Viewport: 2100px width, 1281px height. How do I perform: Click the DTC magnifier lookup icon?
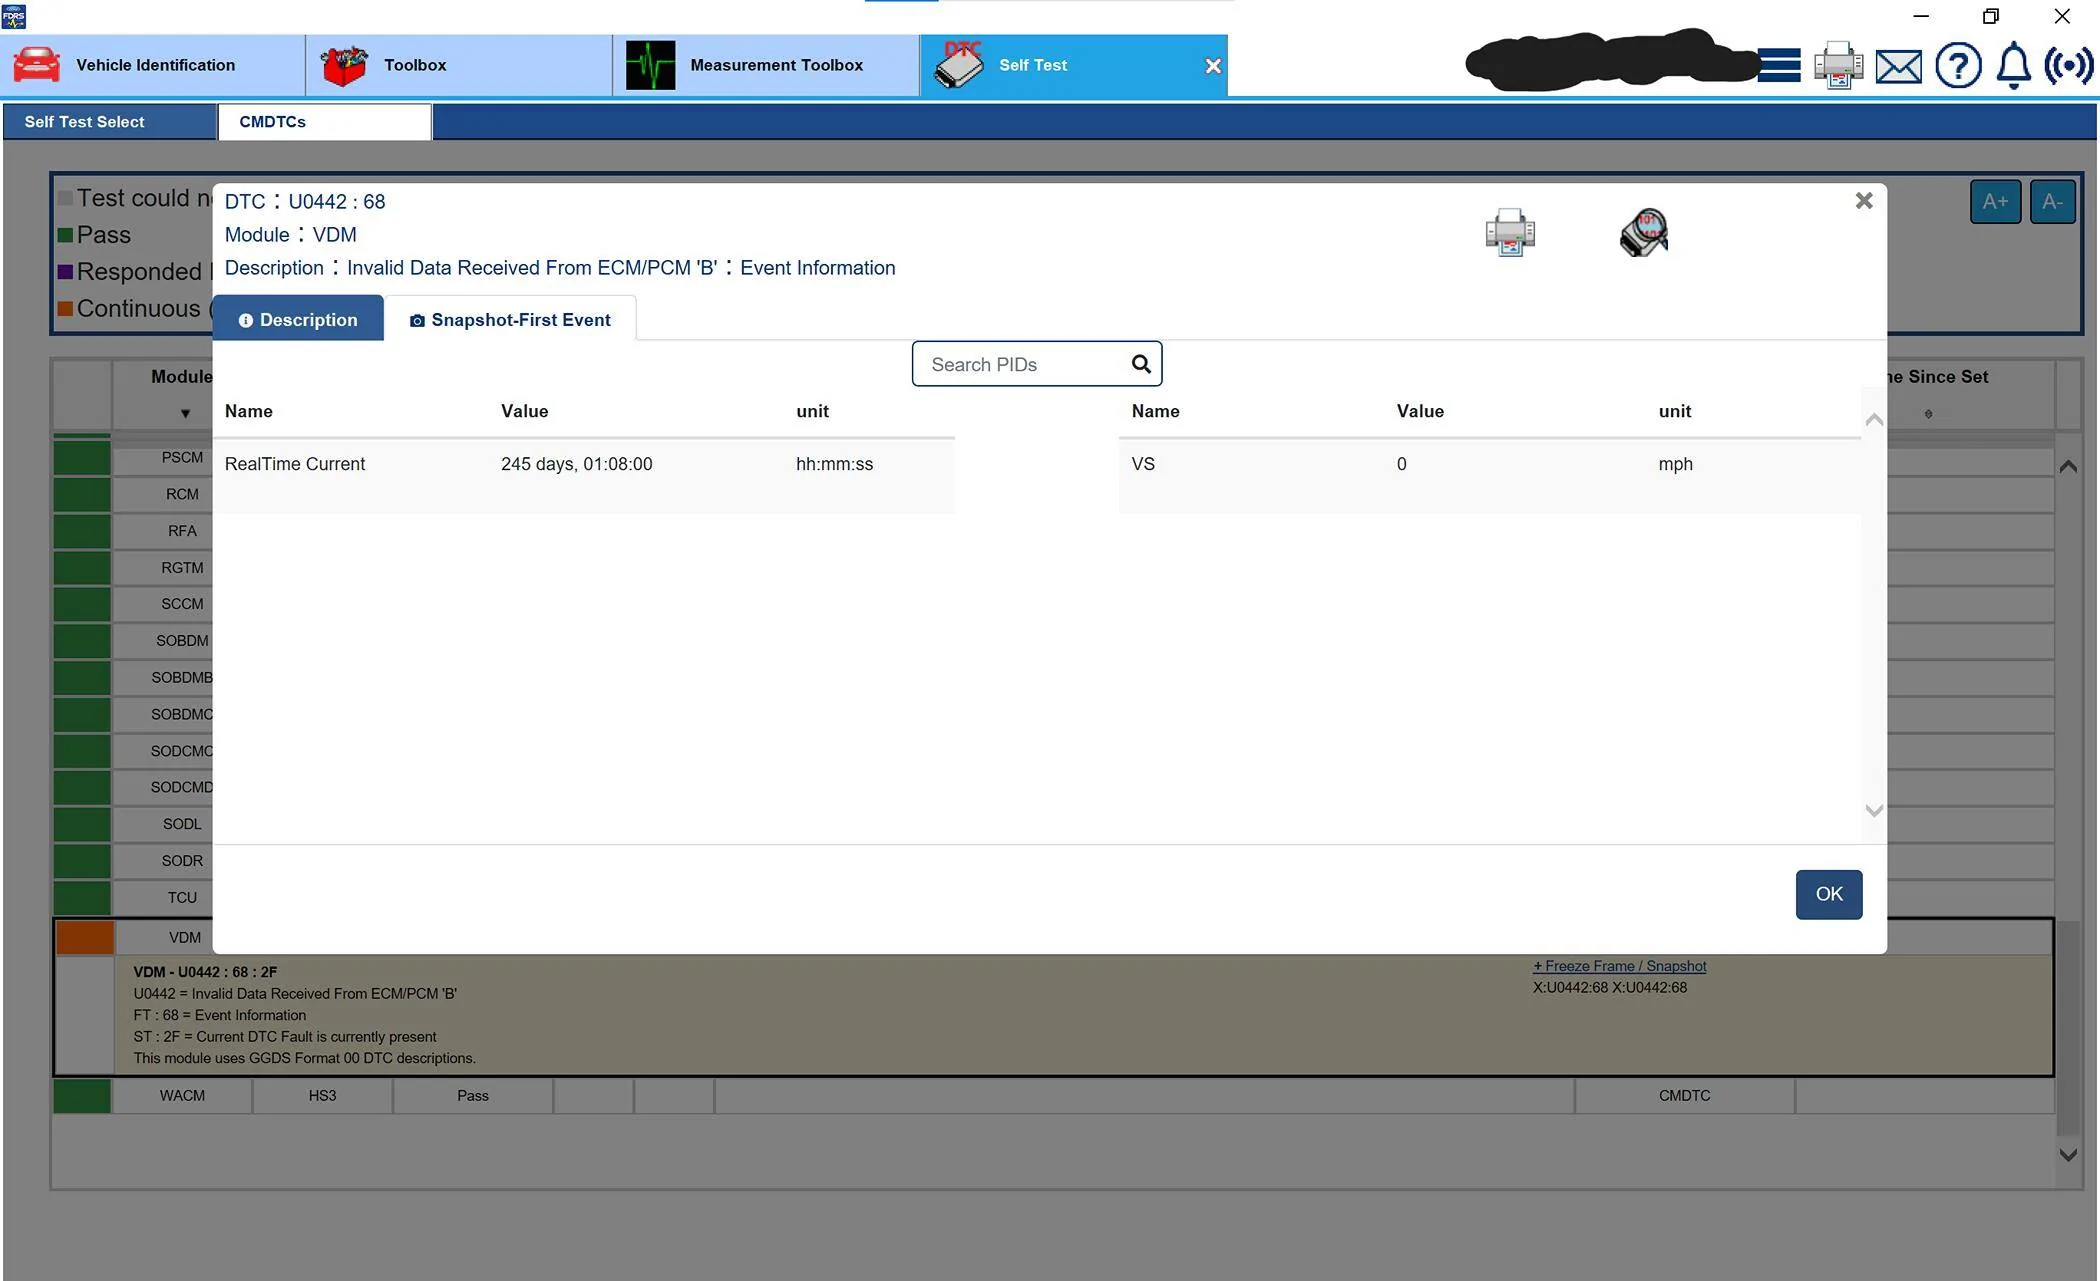point(1644,232)
